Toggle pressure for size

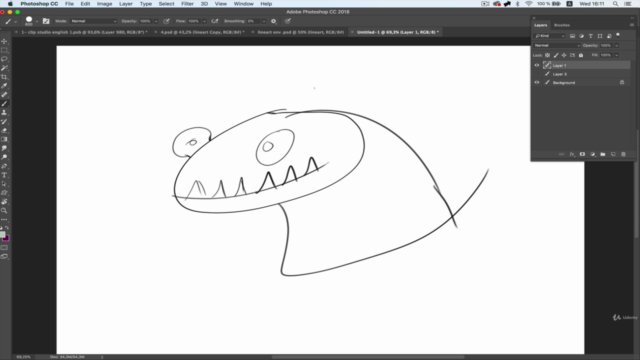(x=288, y=21)
